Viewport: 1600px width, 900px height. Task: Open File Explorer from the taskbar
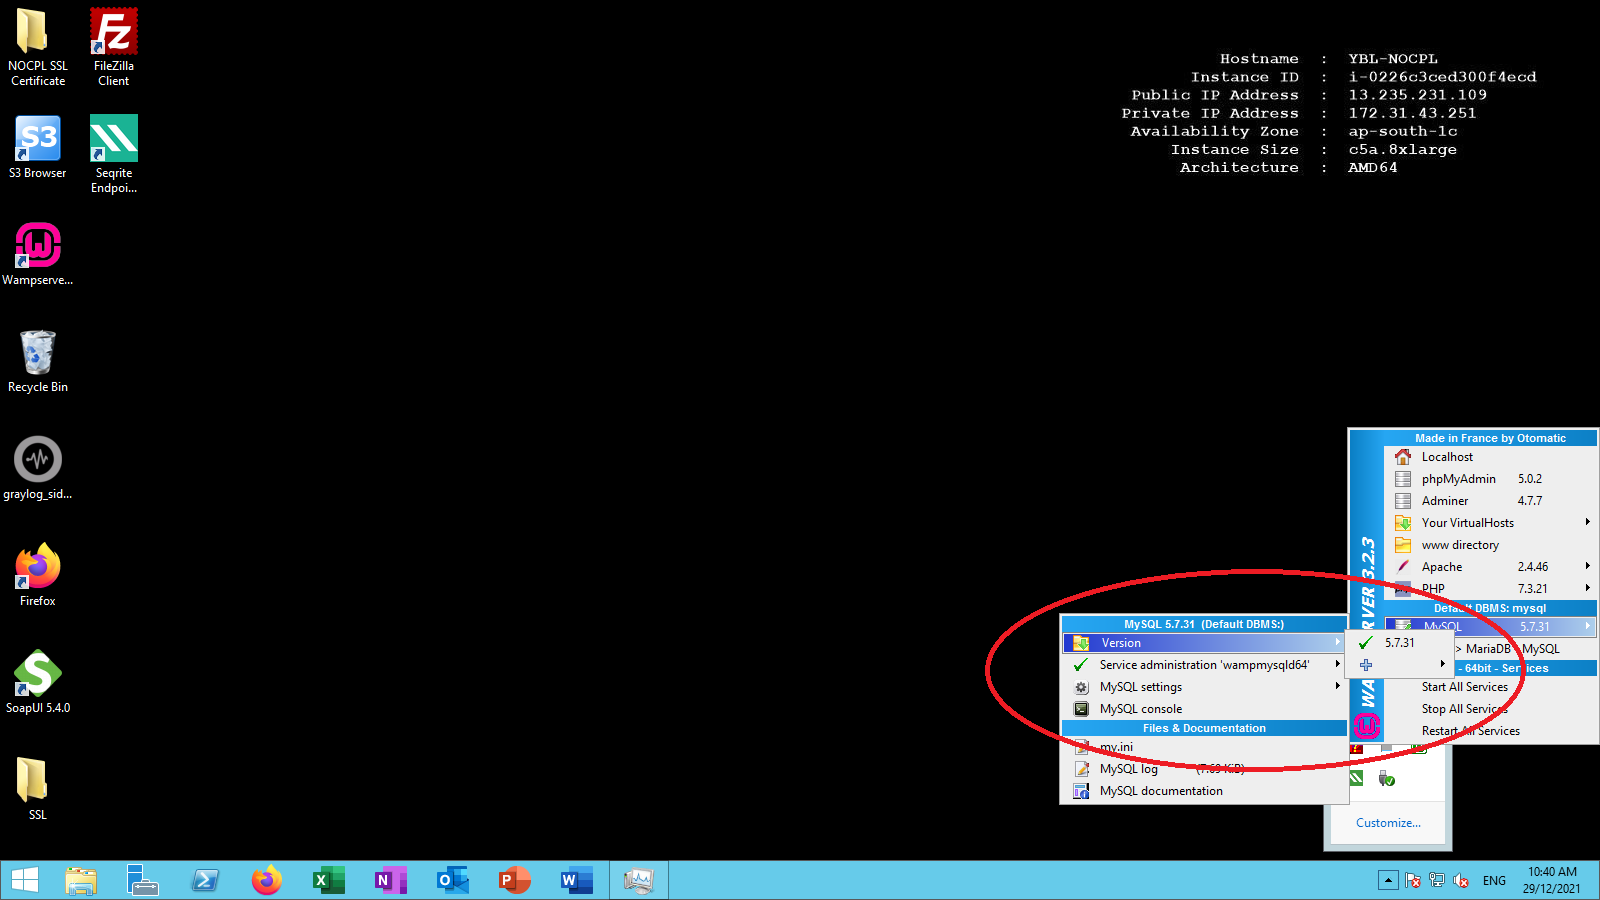(81, 880)
